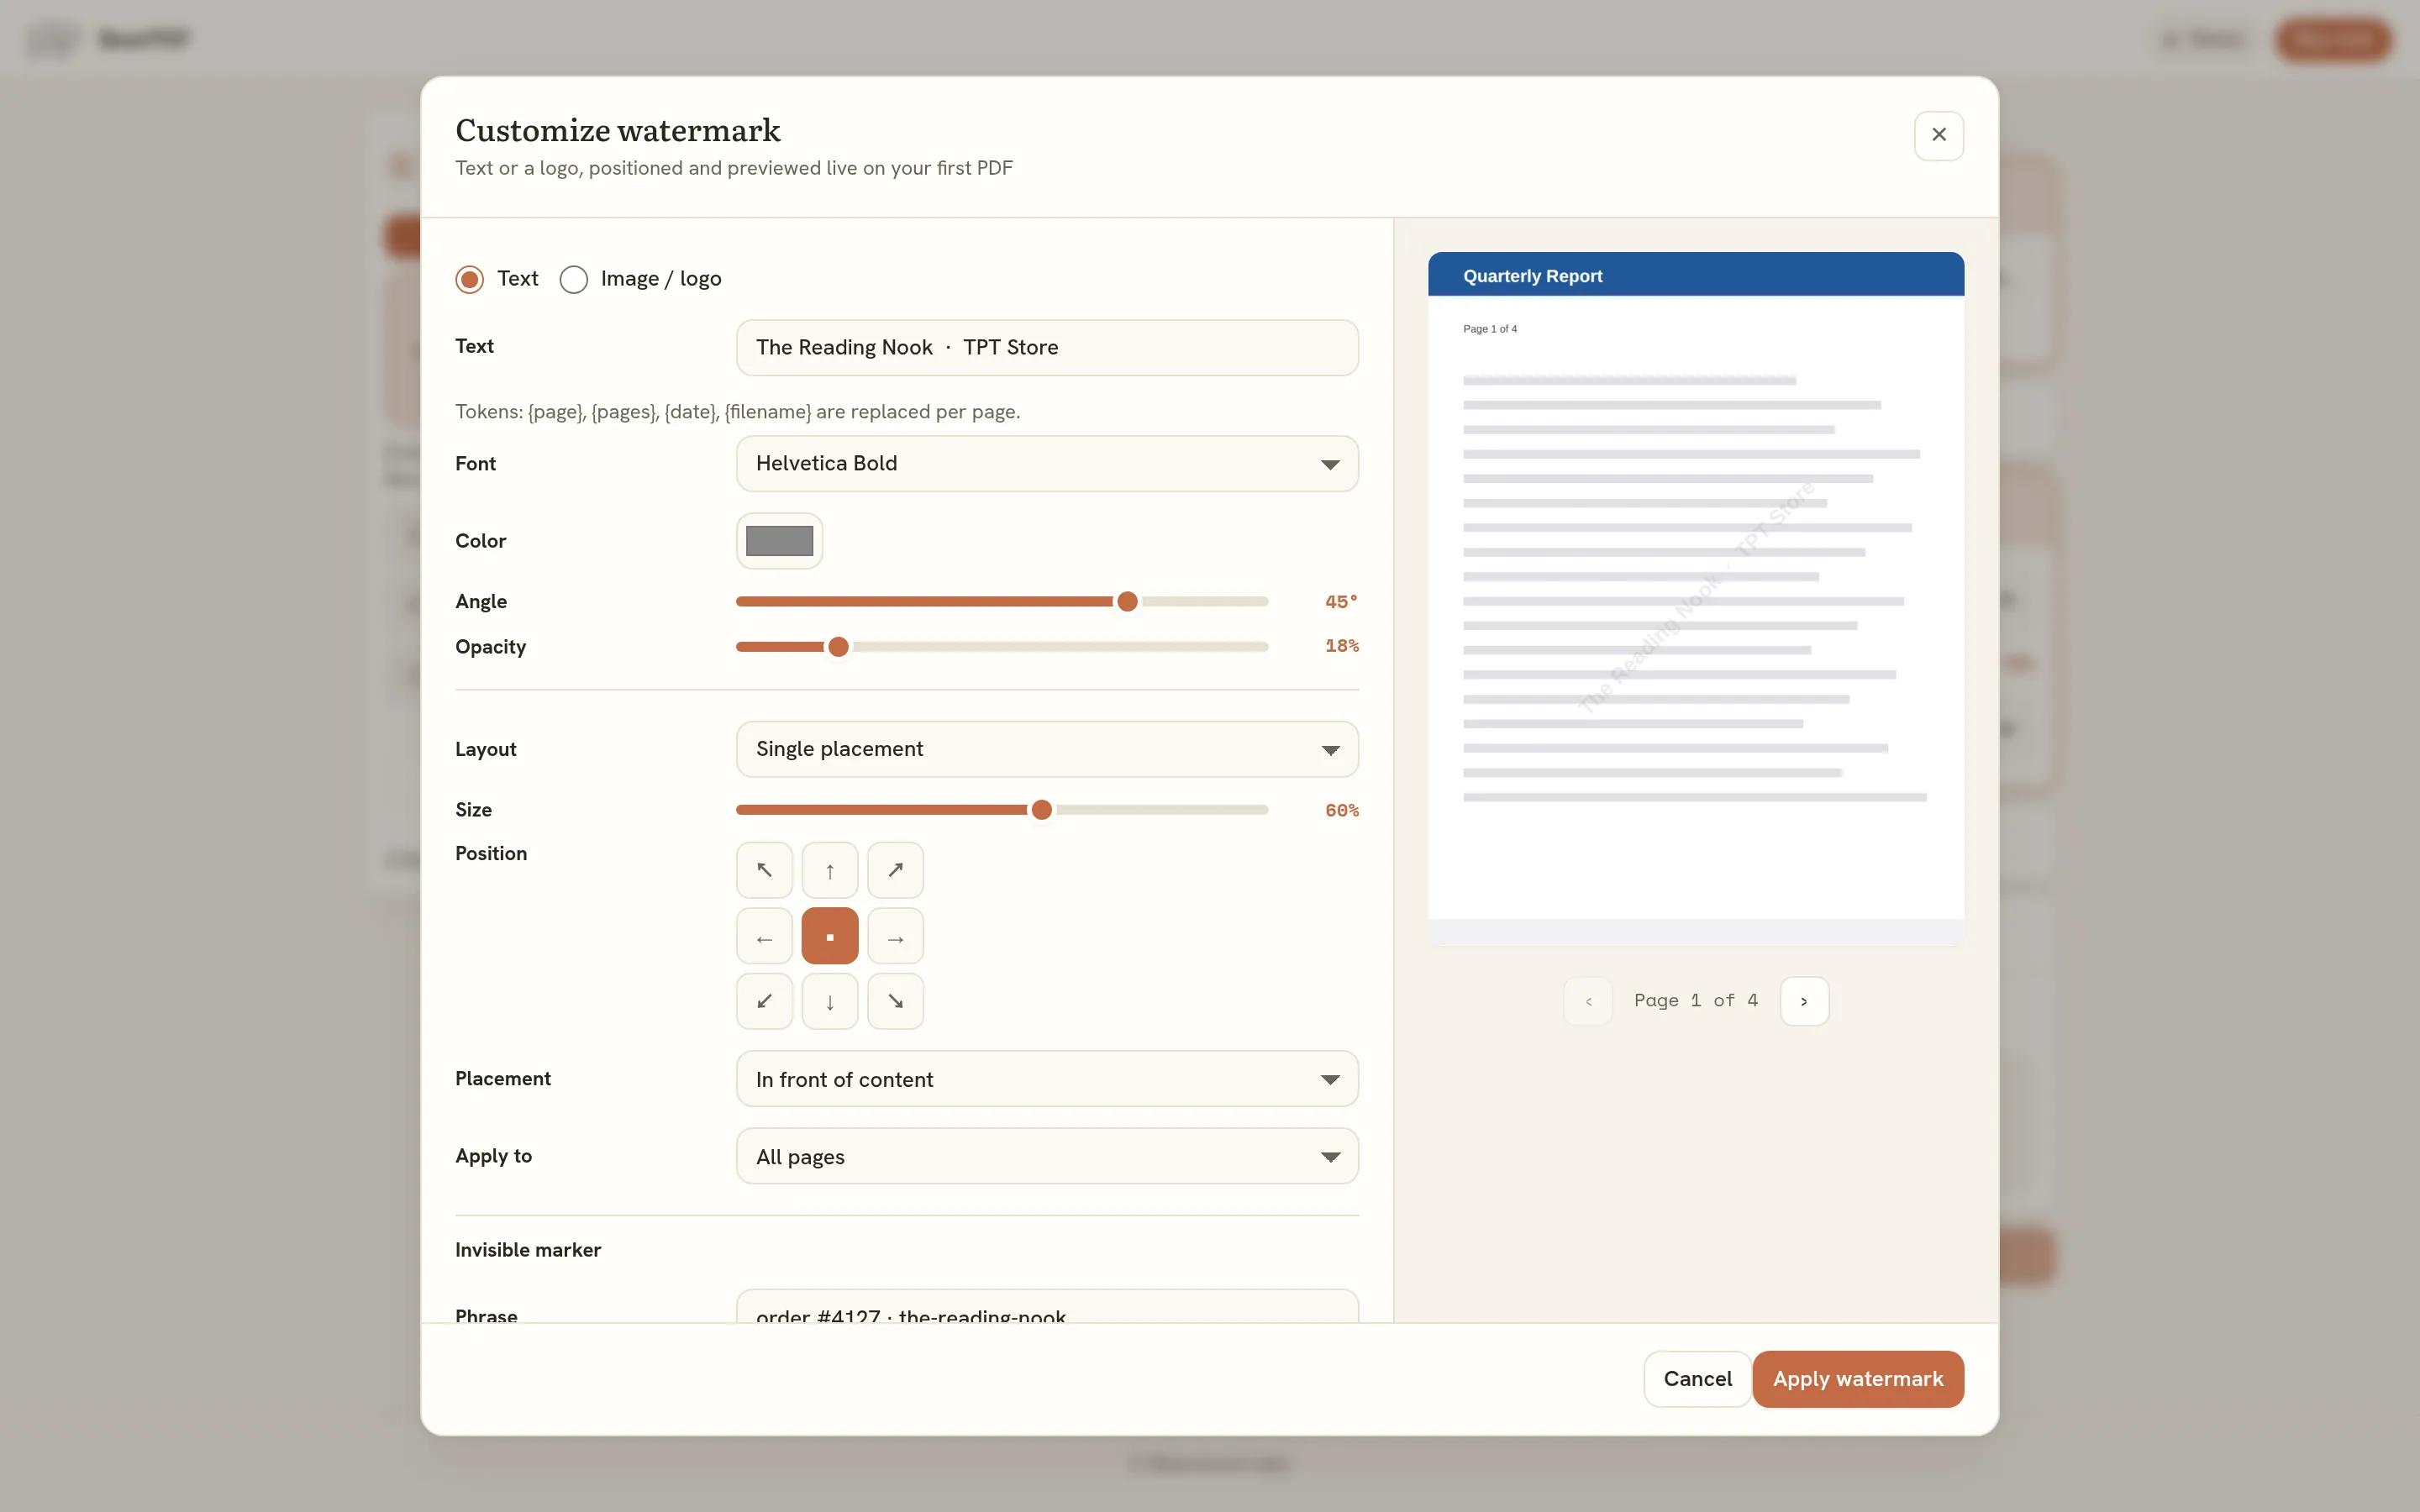2420x1512 pixels.
Task: Click Apply watermark button
Action: point(1857,1379)
